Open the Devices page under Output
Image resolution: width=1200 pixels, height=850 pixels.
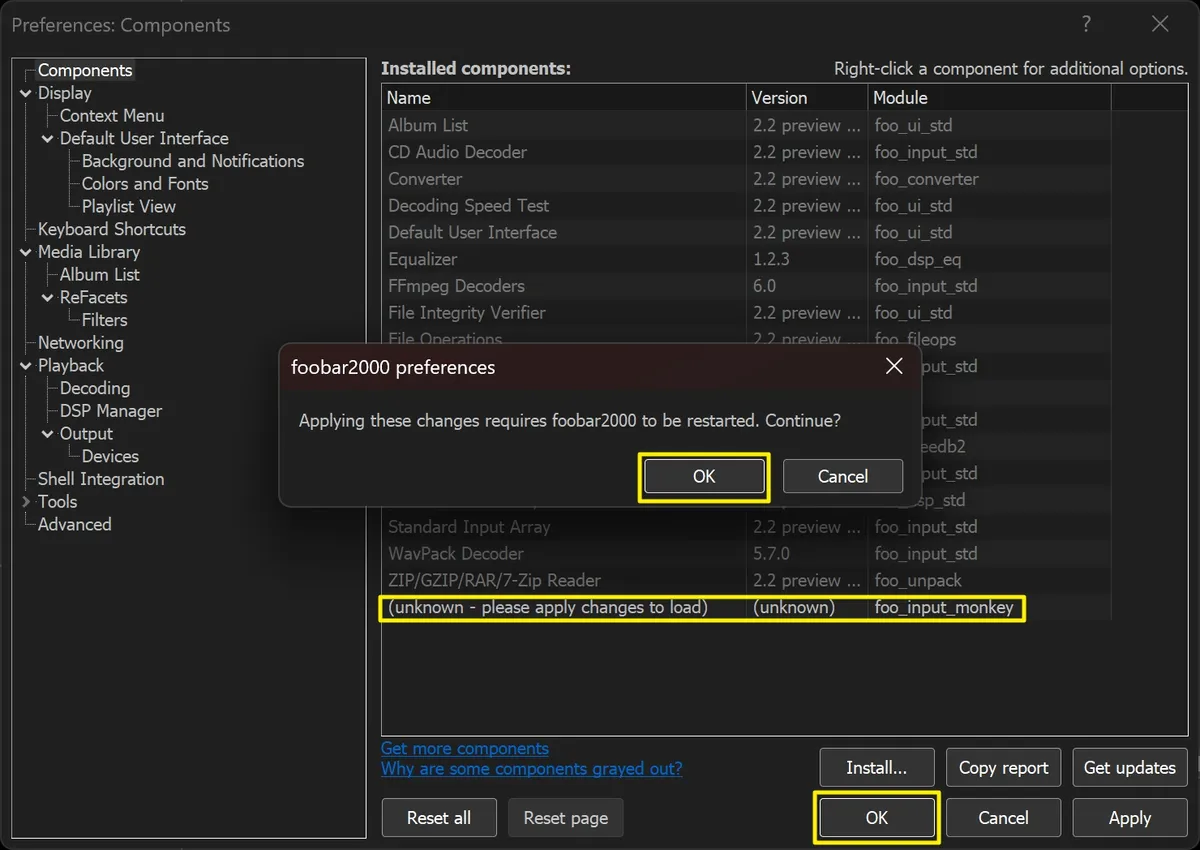[x=110, y=456]
